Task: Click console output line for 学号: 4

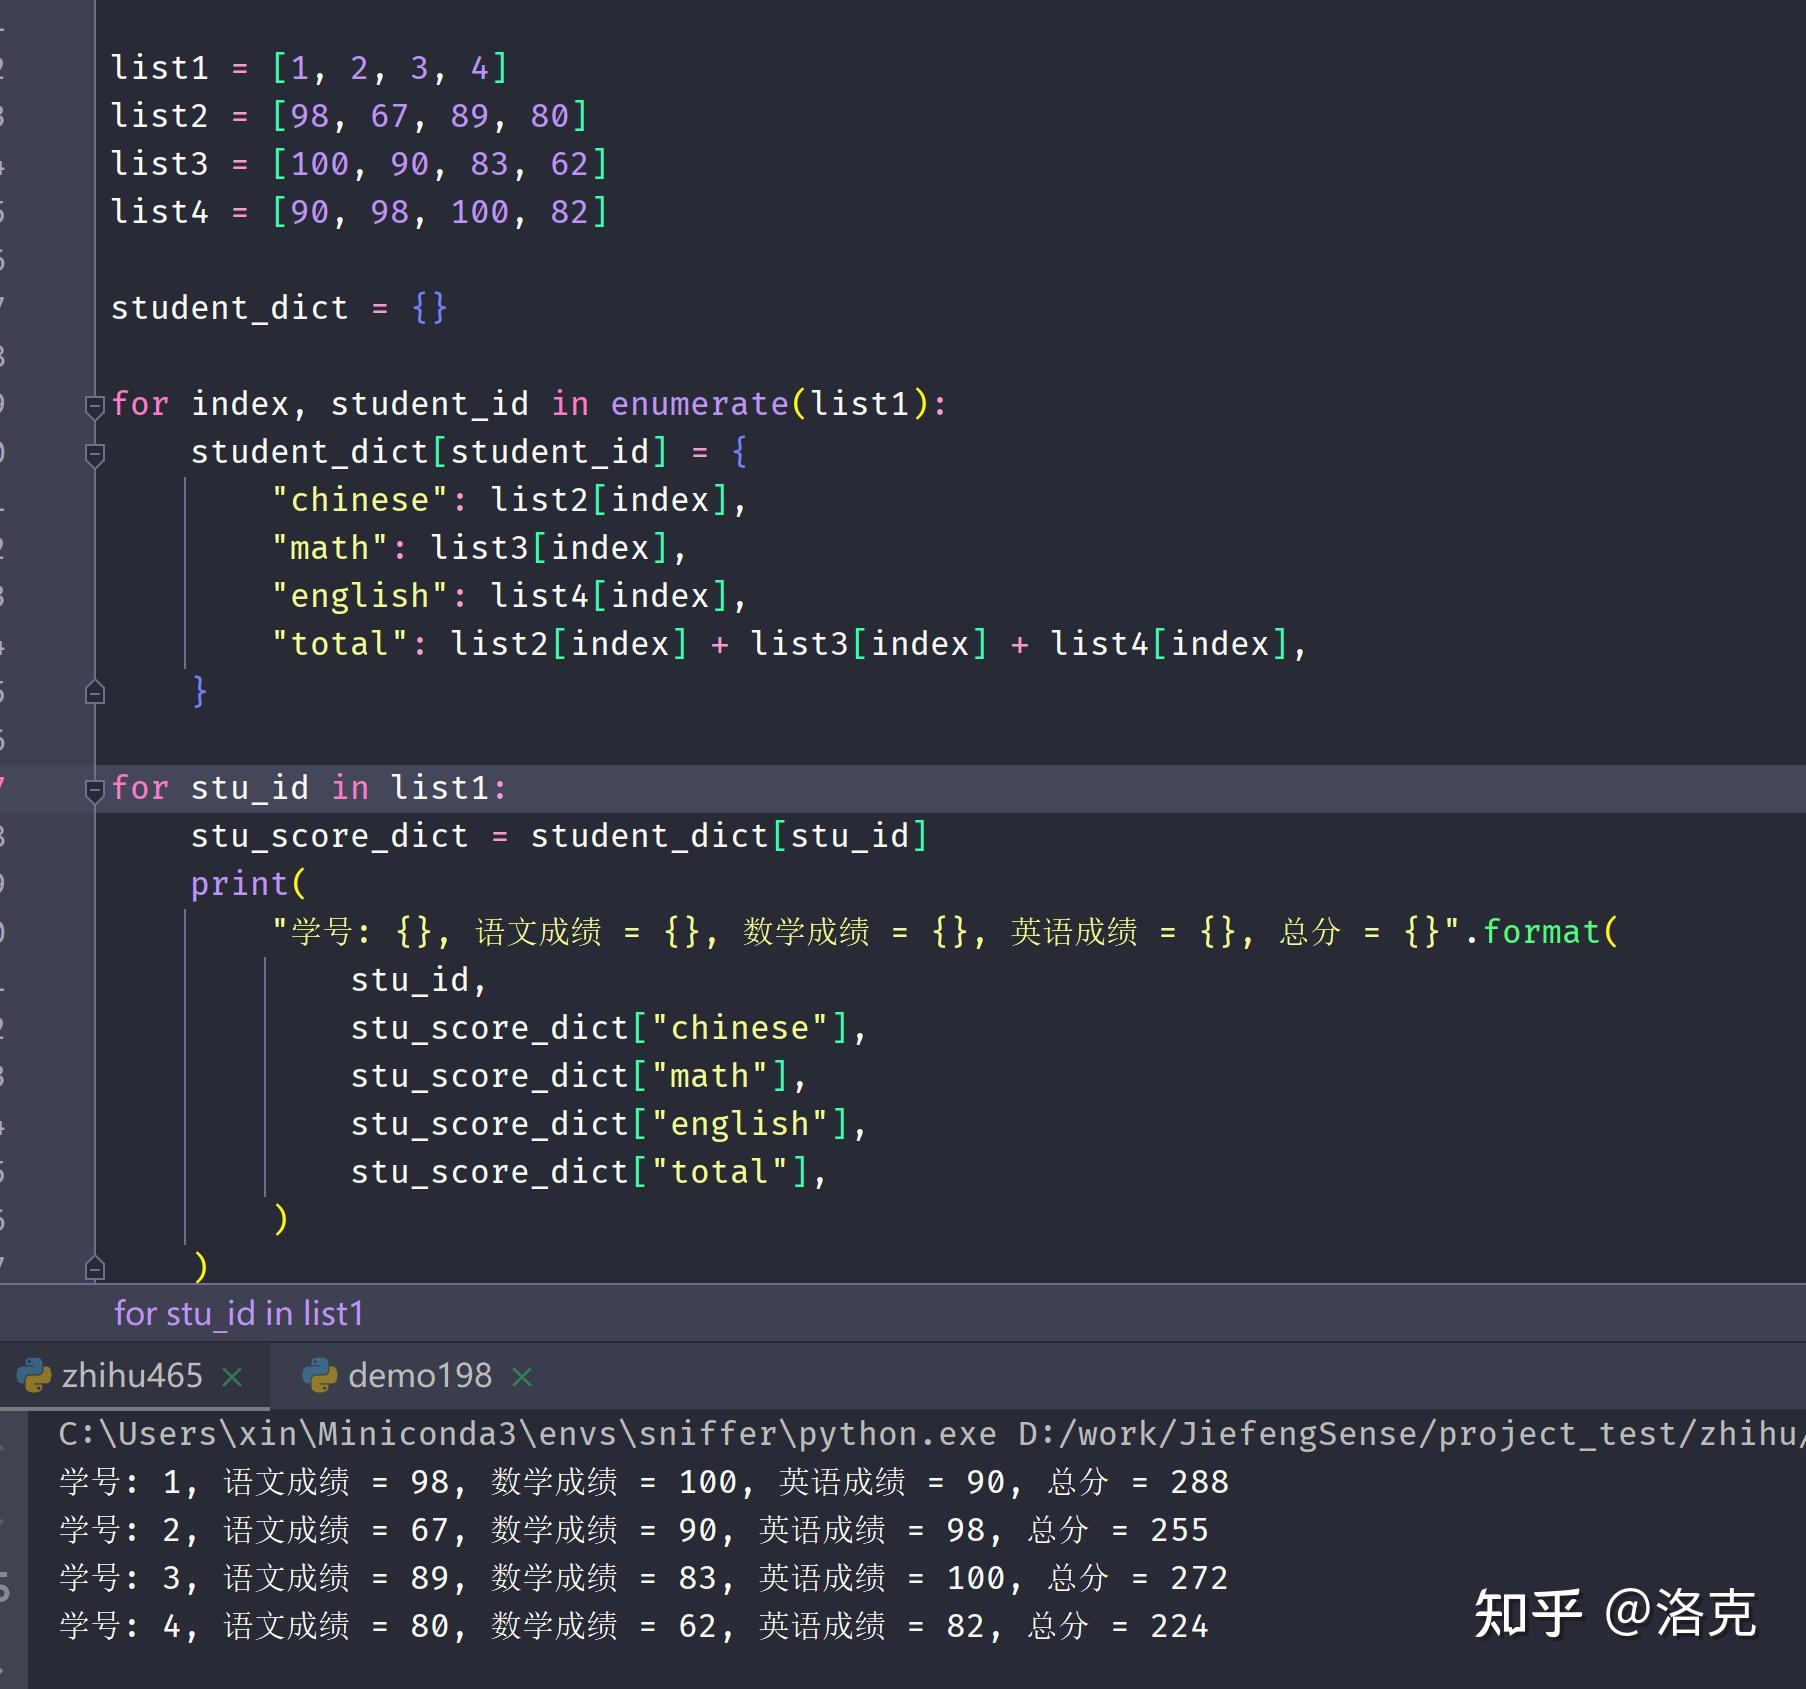Action: click(x=633, y=1626)
